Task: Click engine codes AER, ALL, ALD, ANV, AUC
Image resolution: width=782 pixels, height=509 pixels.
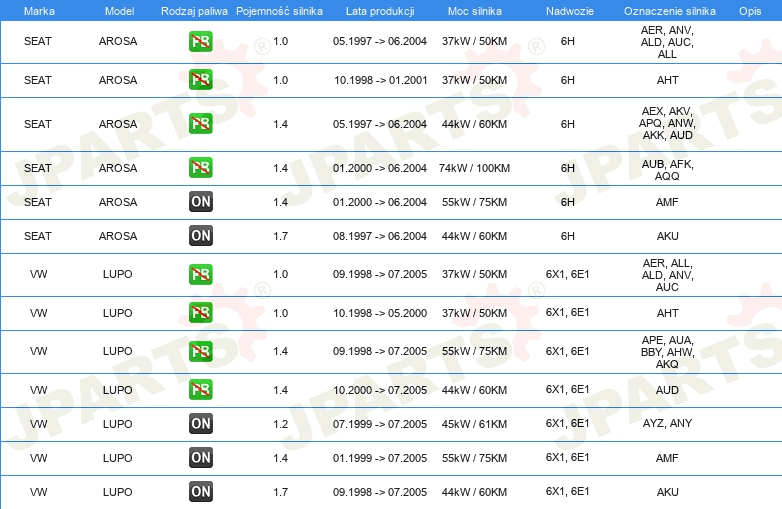Action: (667, 275)
